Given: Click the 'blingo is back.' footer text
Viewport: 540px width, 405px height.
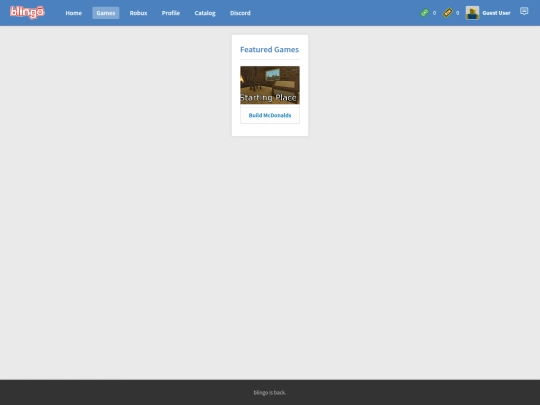Looking at the screenshot, I should coord(270,393).
